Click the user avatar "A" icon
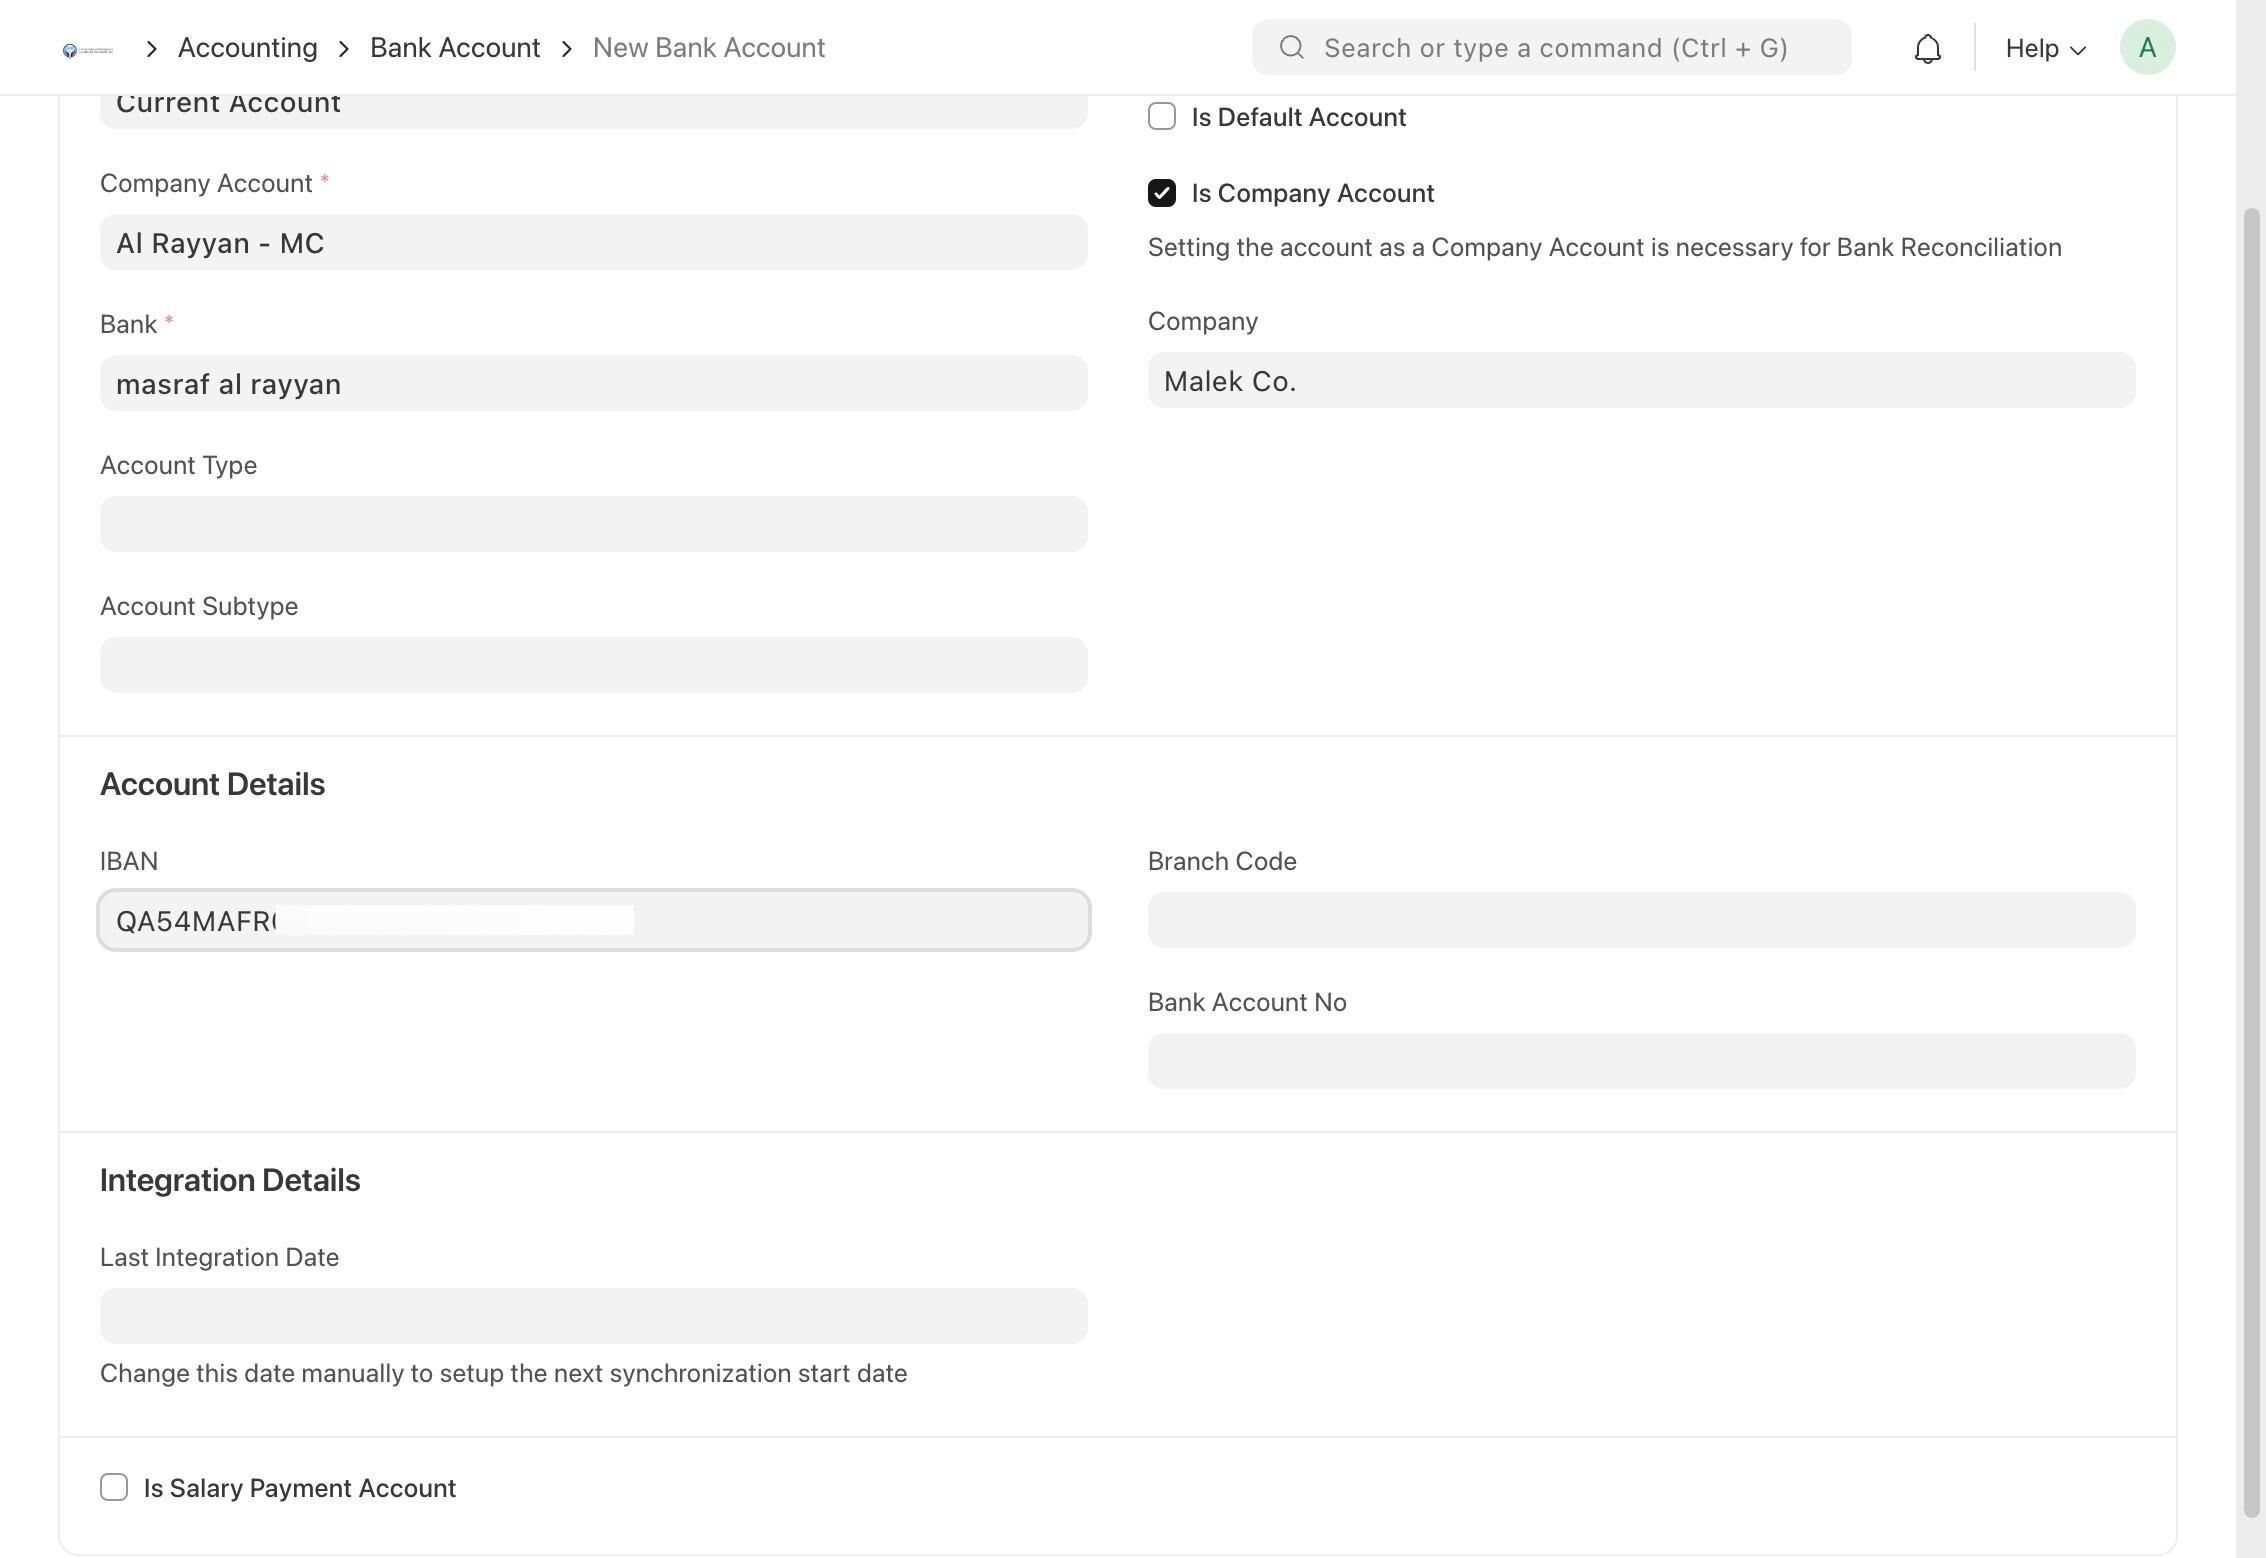 coord(2147,47)
